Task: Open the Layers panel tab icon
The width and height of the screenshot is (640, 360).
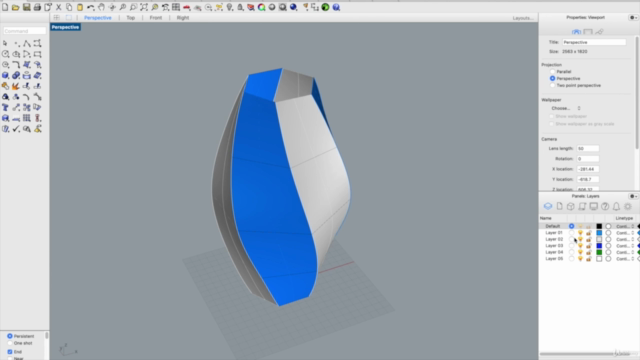Action: pyautogui.click(x=548, y=207)
